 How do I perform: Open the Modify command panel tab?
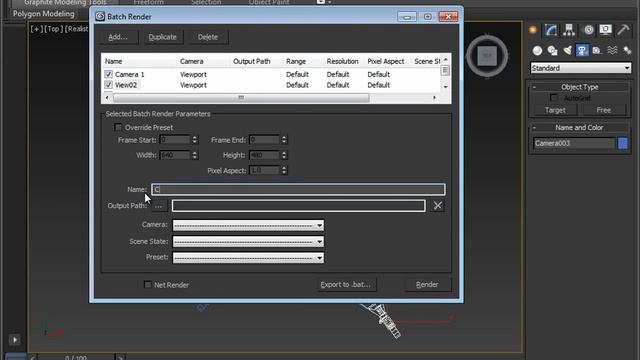click(551, 30)
